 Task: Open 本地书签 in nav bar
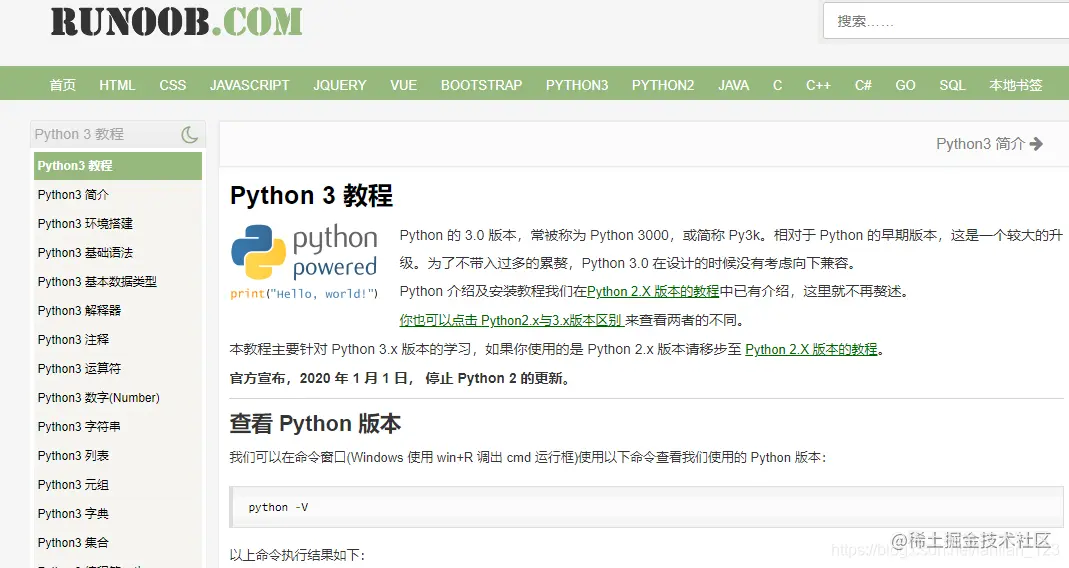tap(1016, 85)
